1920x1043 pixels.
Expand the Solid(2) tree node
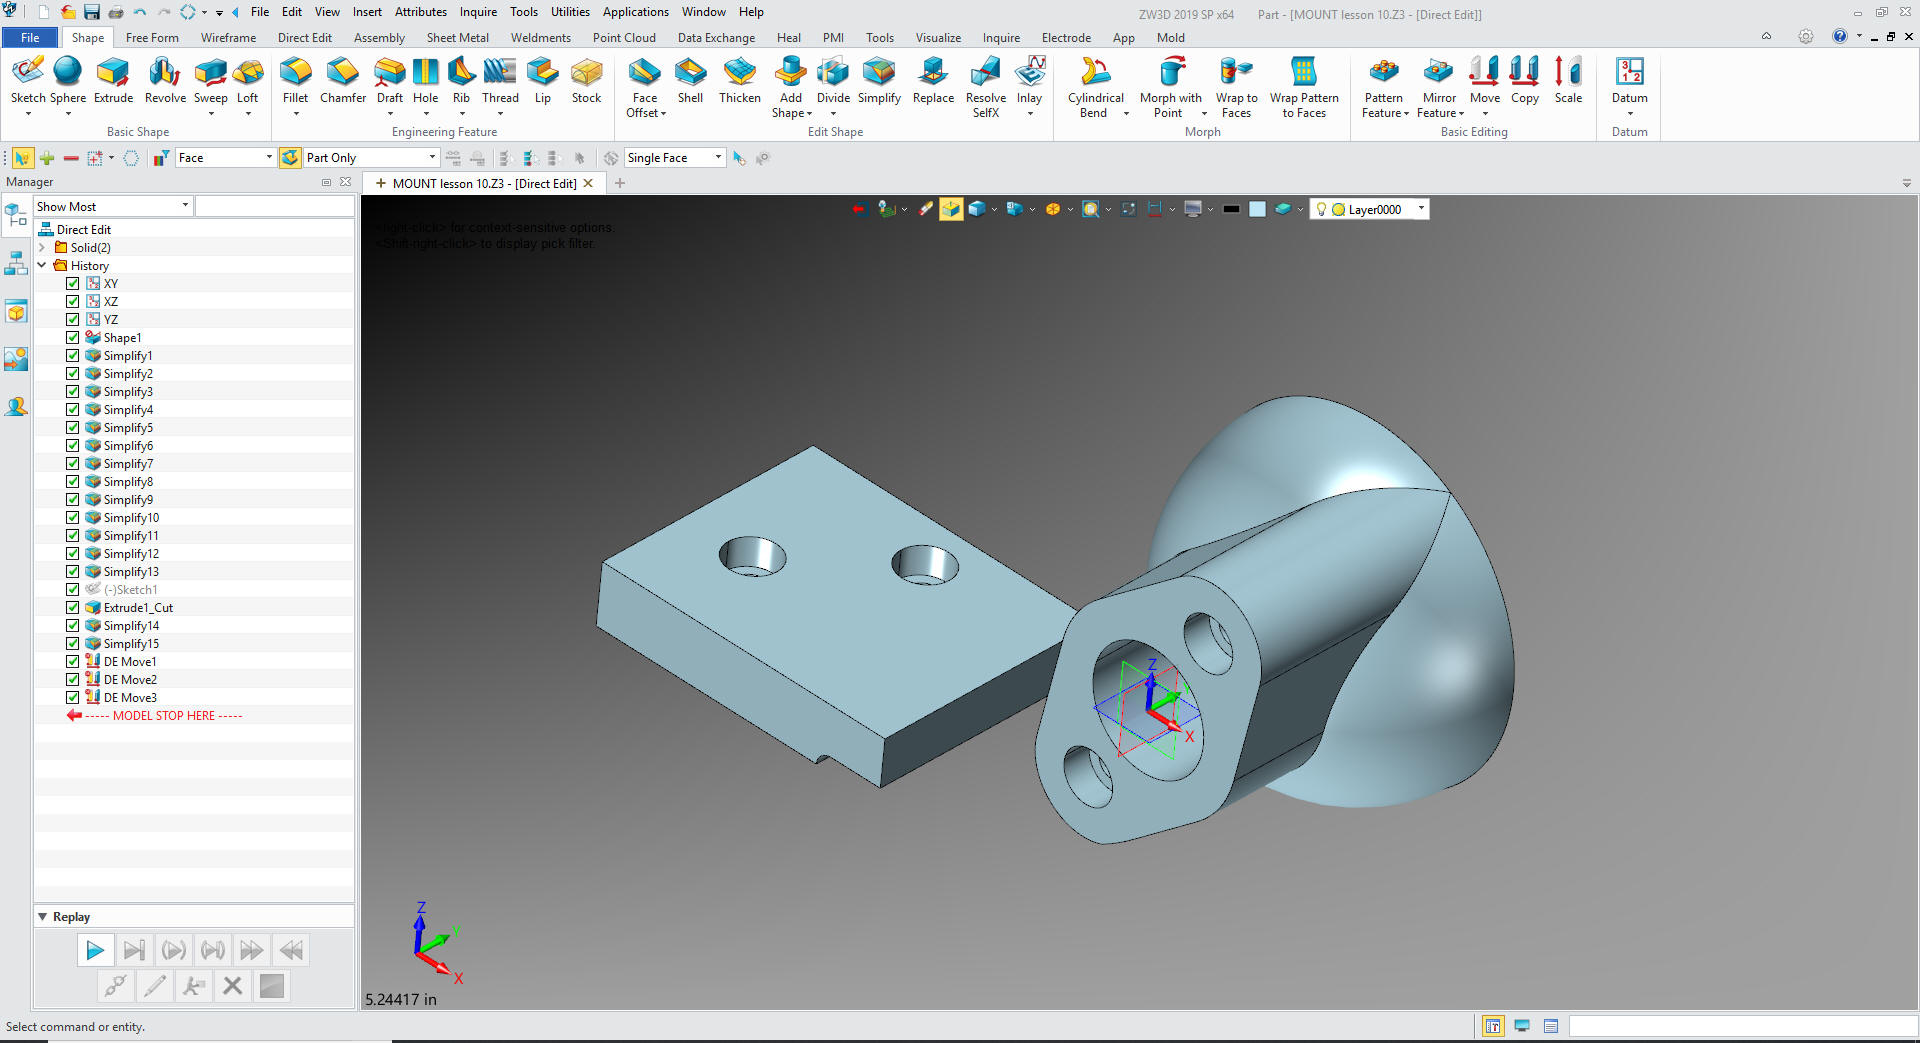coord(42,247)
